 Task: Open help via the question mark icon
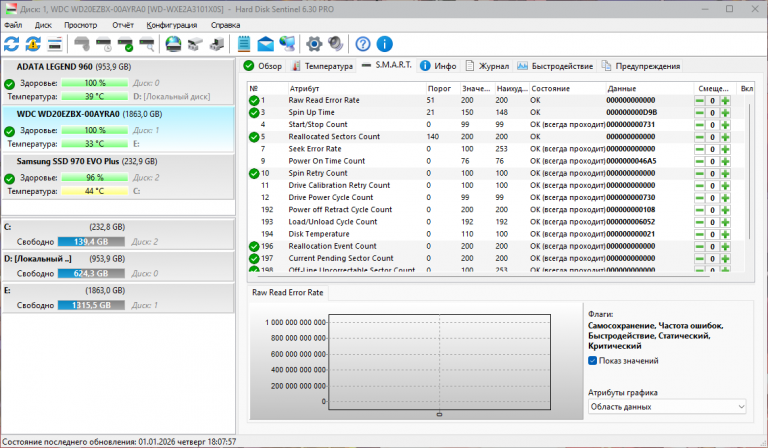coord(363,44)
